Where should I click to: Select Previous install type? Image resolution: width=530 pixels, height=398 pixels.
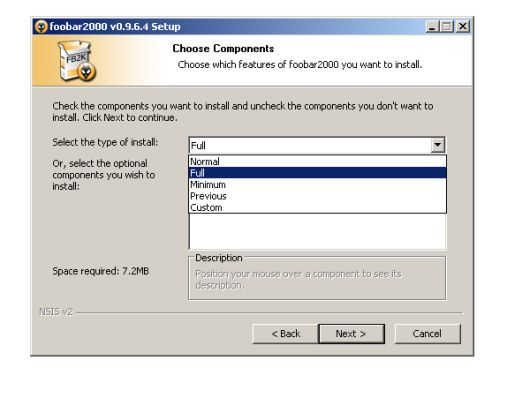click(x=317, y=196)
